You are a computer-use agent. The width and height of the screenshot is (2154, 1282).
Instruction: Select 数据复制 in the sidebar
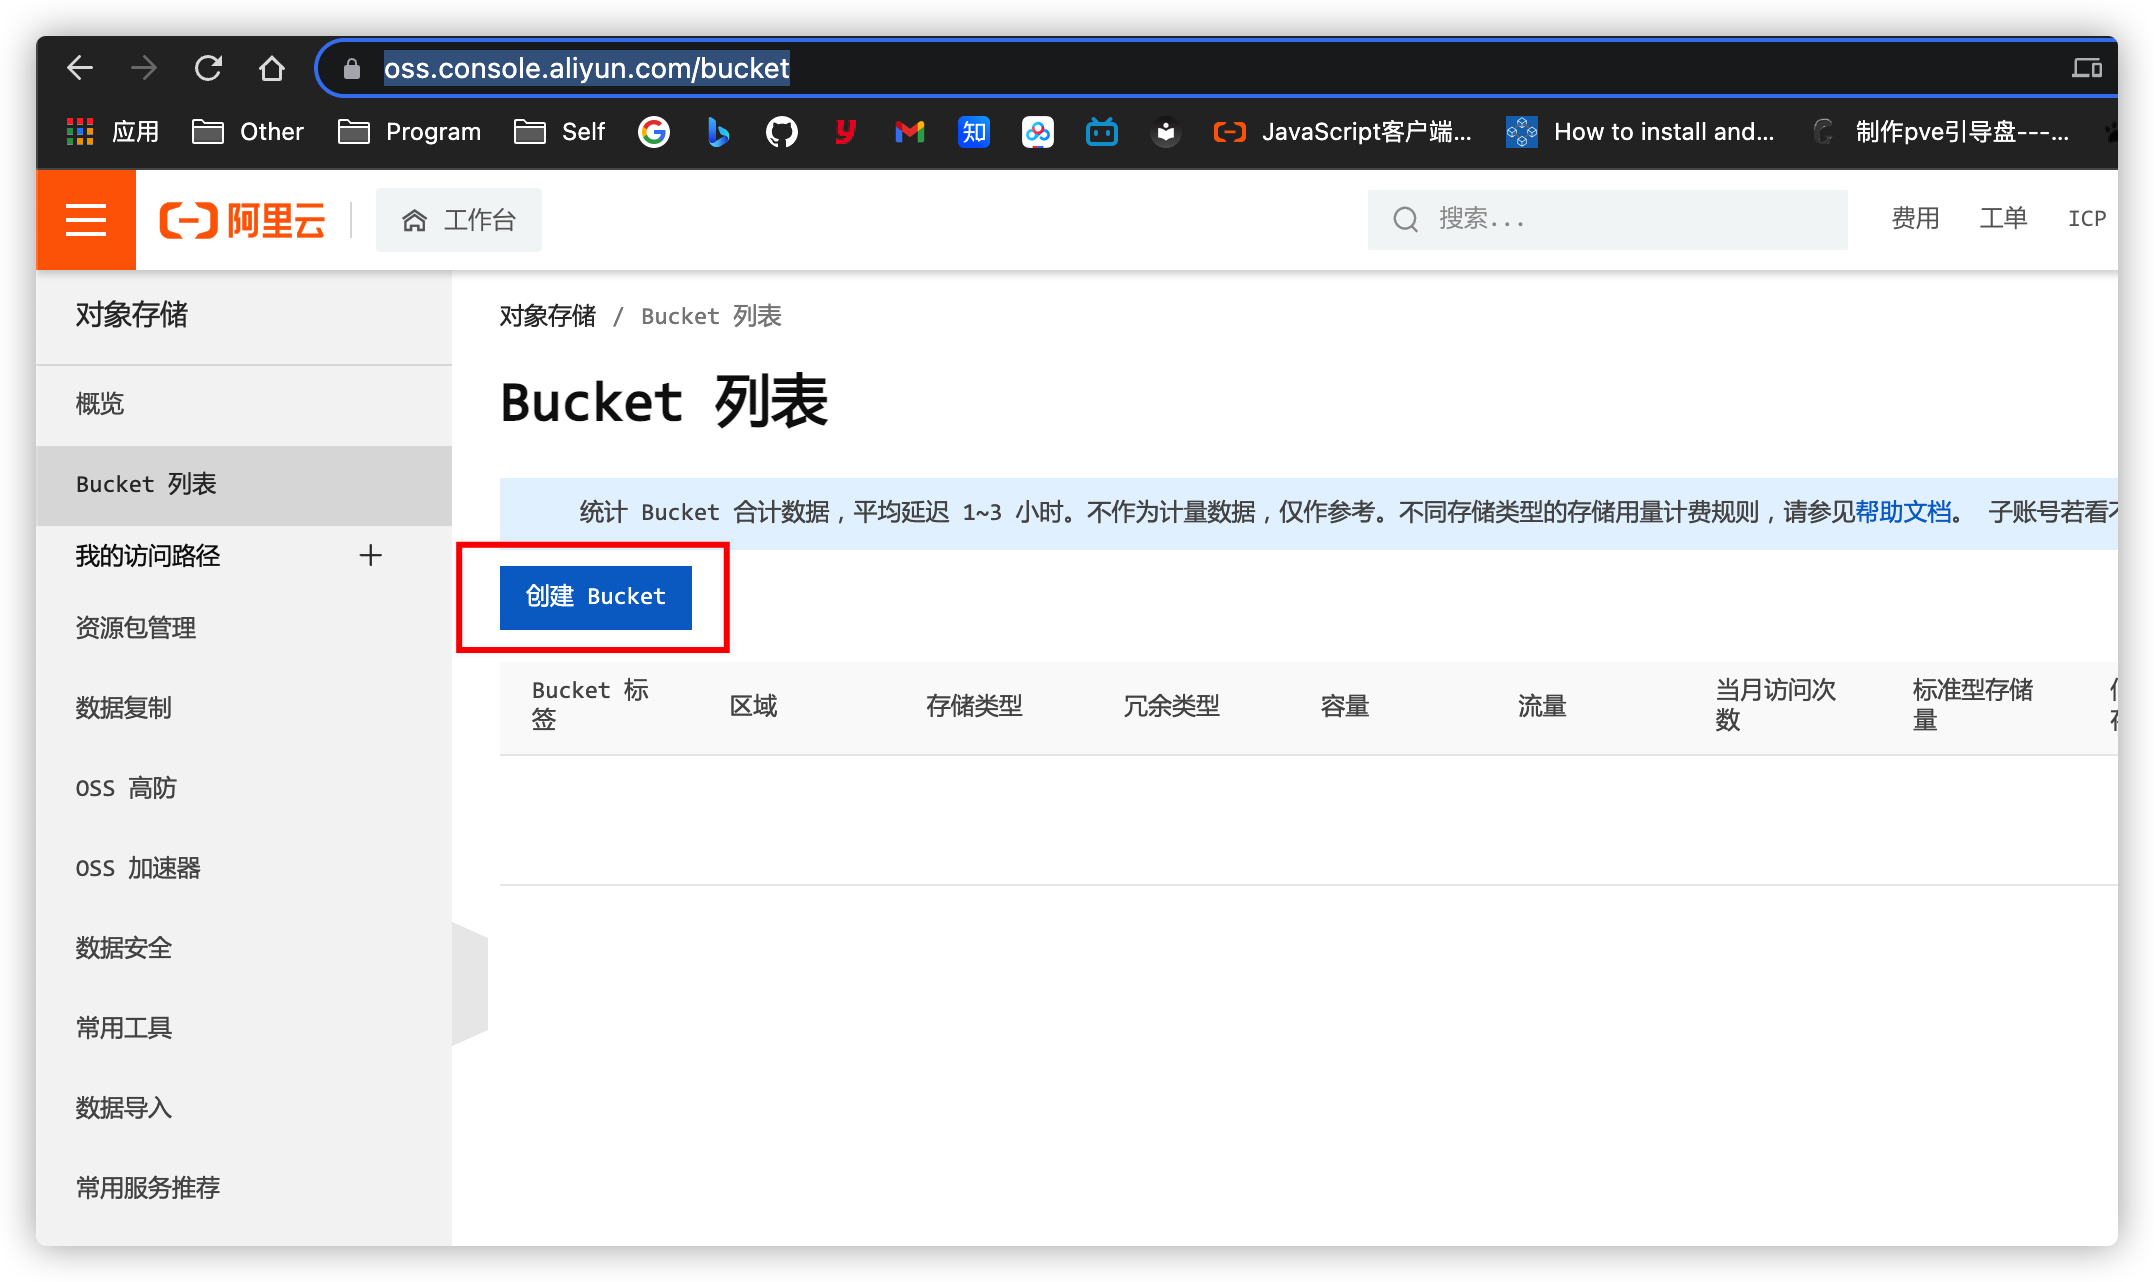(124, 708)
